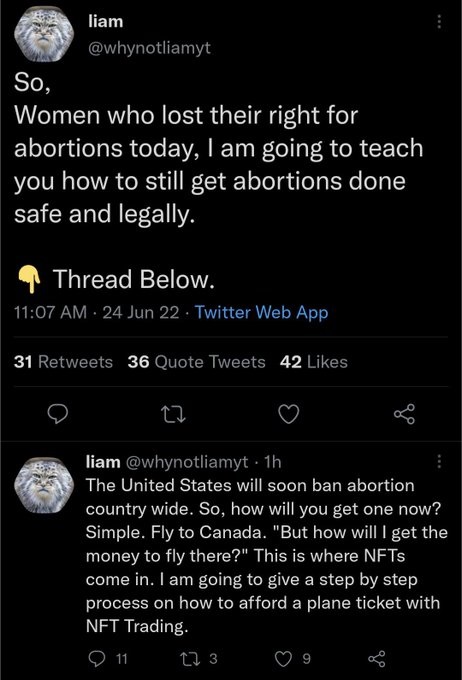Open the Twitter Web App source link
Viewport: 462px width, 680px height.
pos(261,312)
